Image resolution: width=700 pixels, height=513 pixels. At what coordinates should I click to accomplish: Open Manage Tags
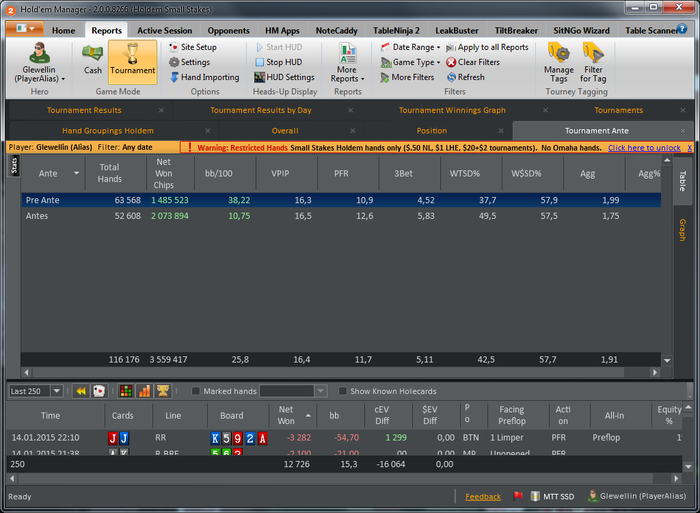(558, 63)
